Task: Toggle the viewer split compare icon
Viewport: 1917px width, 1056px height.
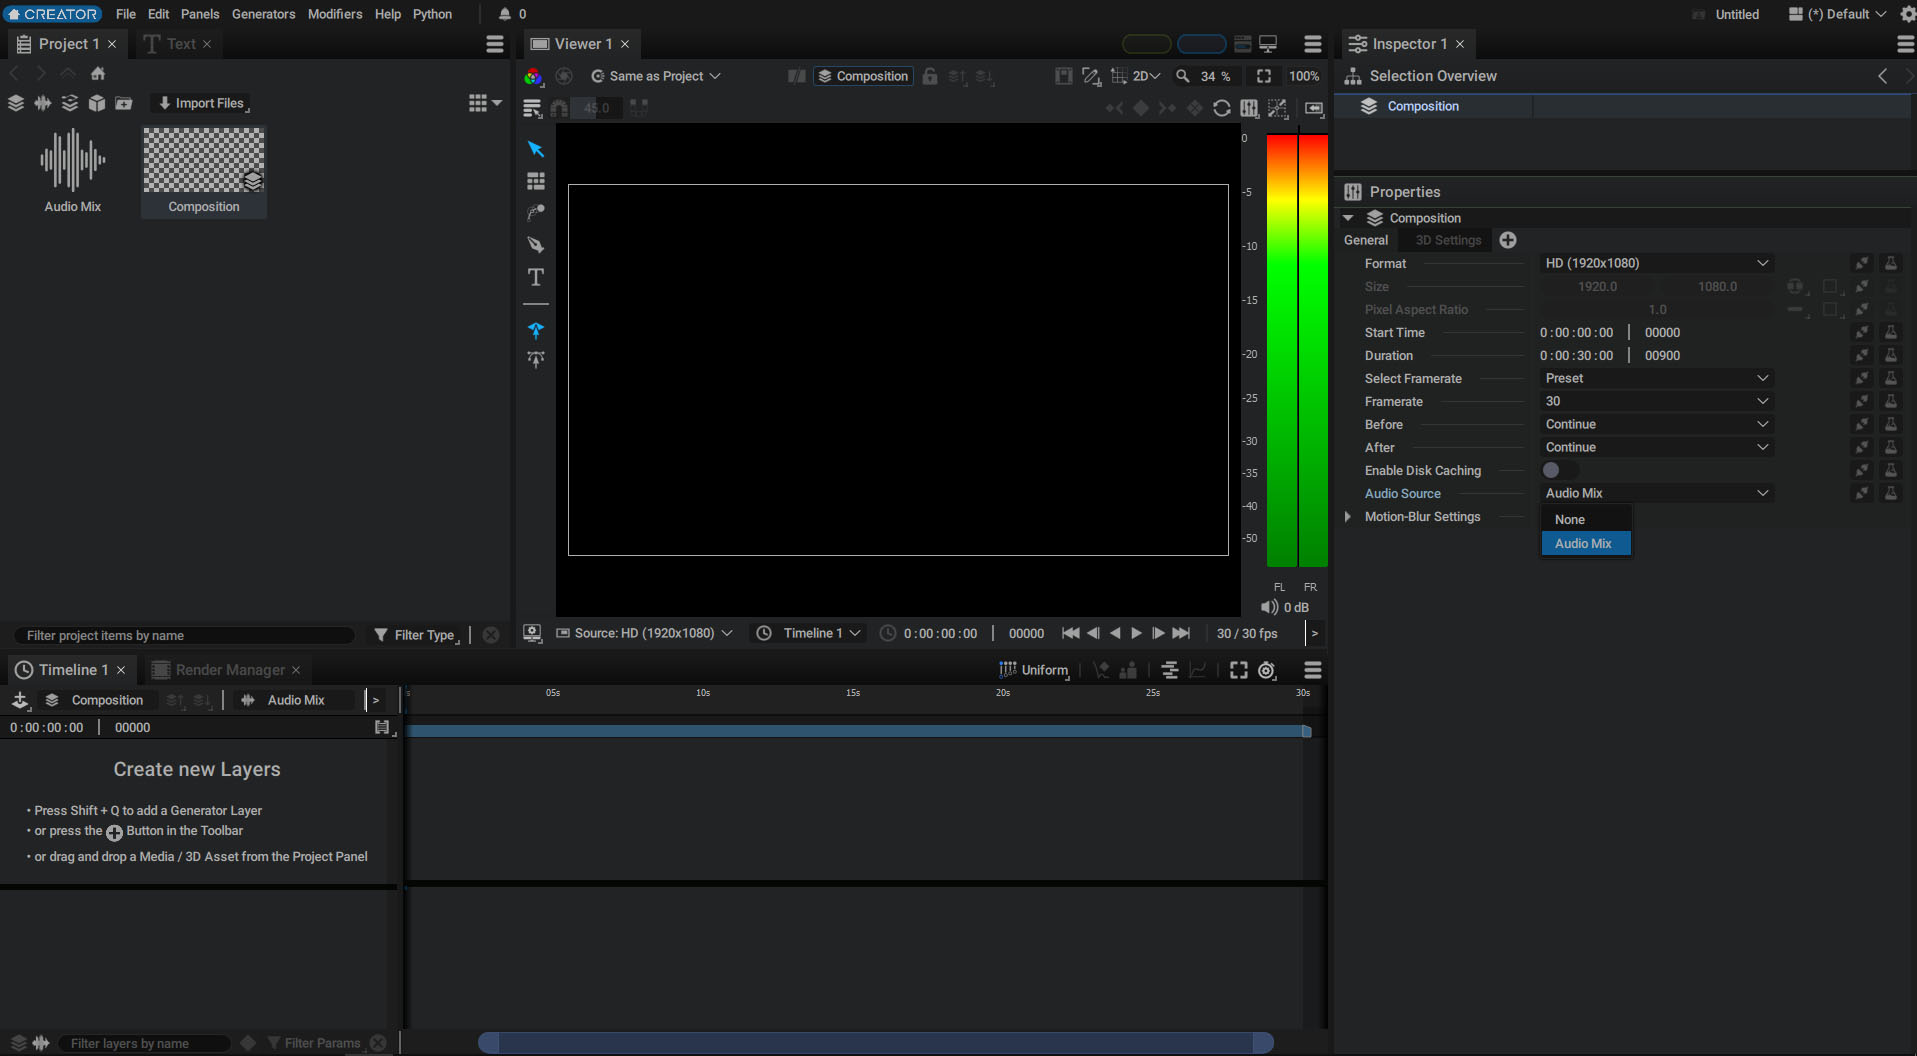Action: pyautogui.click(x=797, y=76)
